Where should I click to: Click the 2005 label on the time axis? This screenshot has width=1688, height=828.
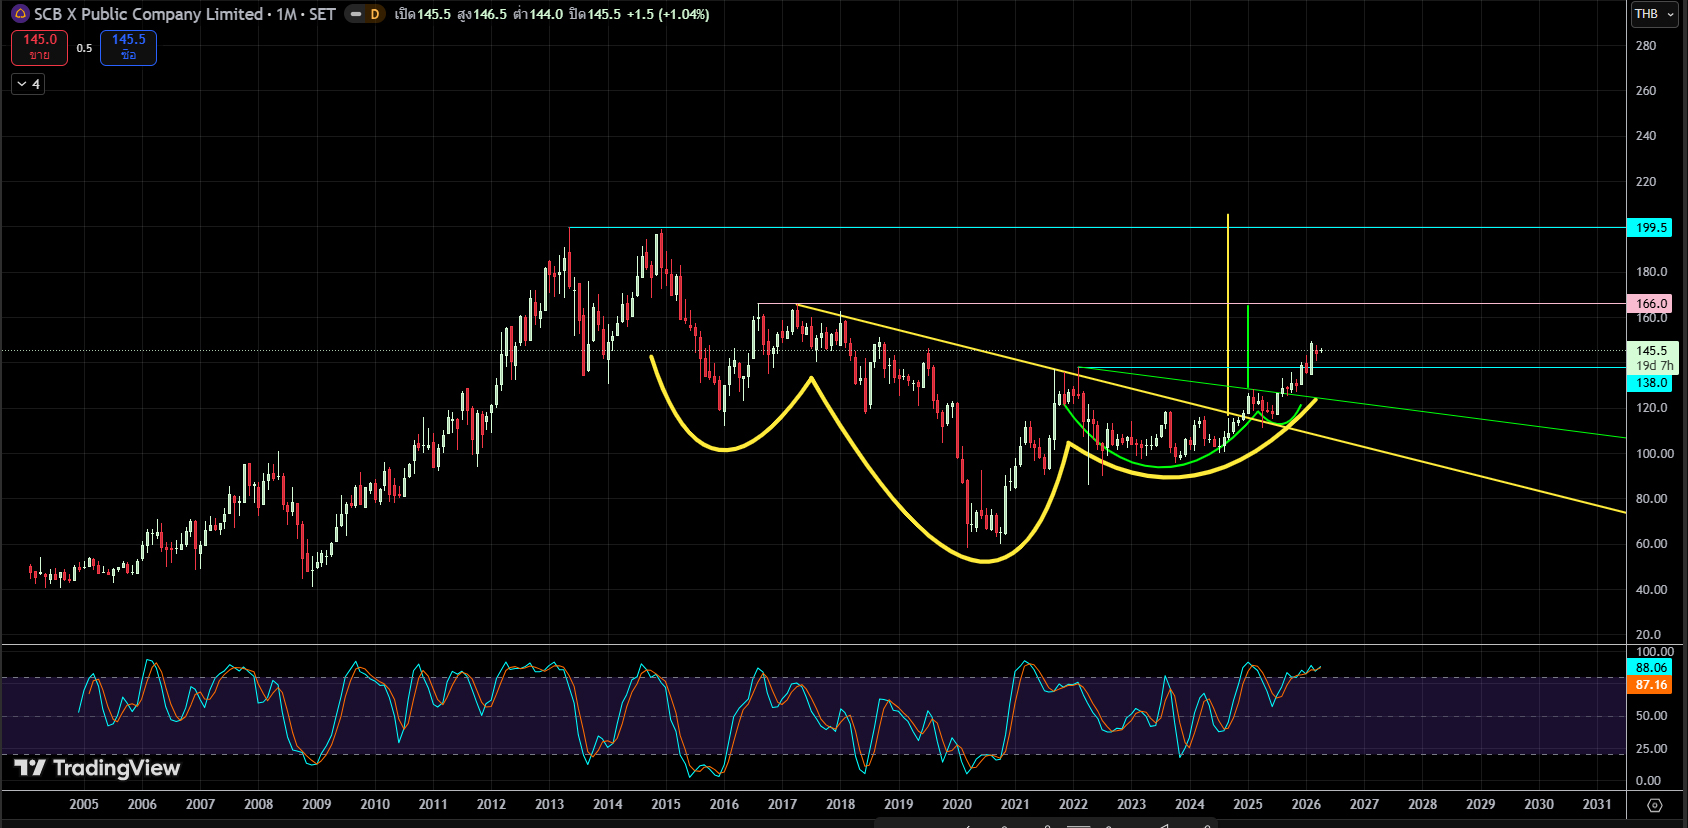point(84,804)
